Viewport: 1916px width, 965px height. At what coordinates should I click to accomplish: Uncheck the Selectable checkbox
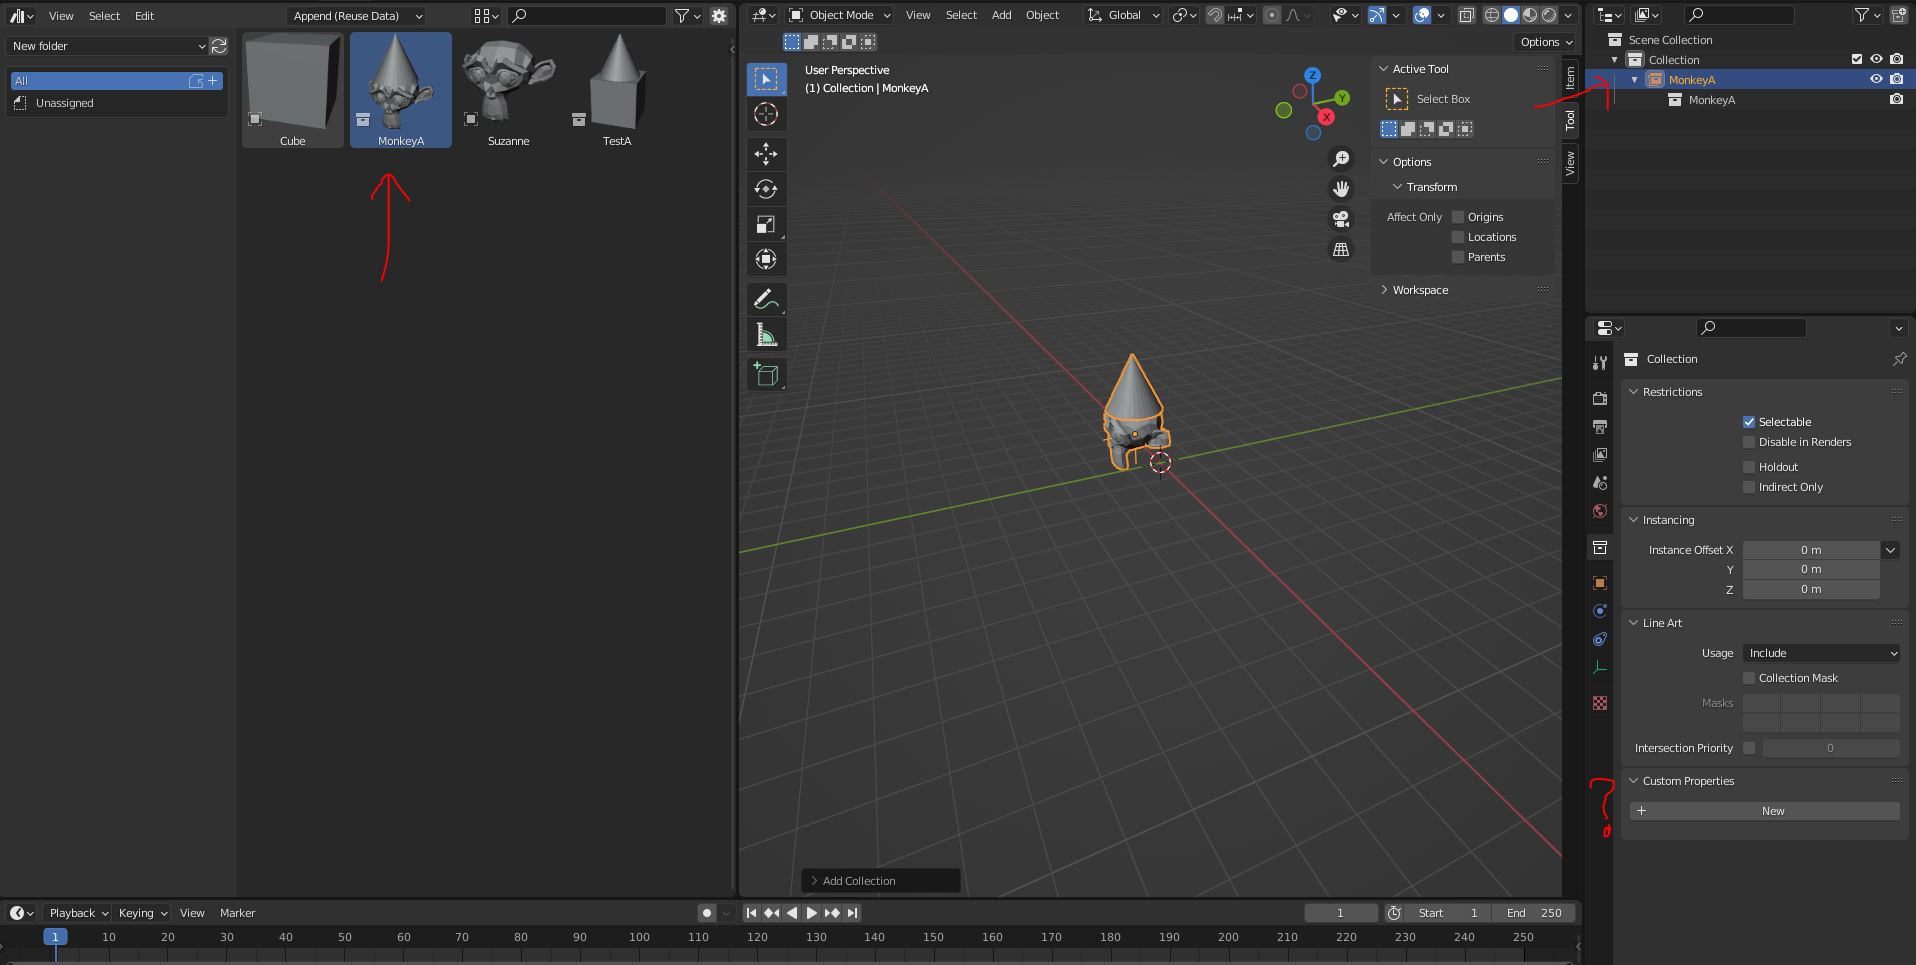(1749, 422)
